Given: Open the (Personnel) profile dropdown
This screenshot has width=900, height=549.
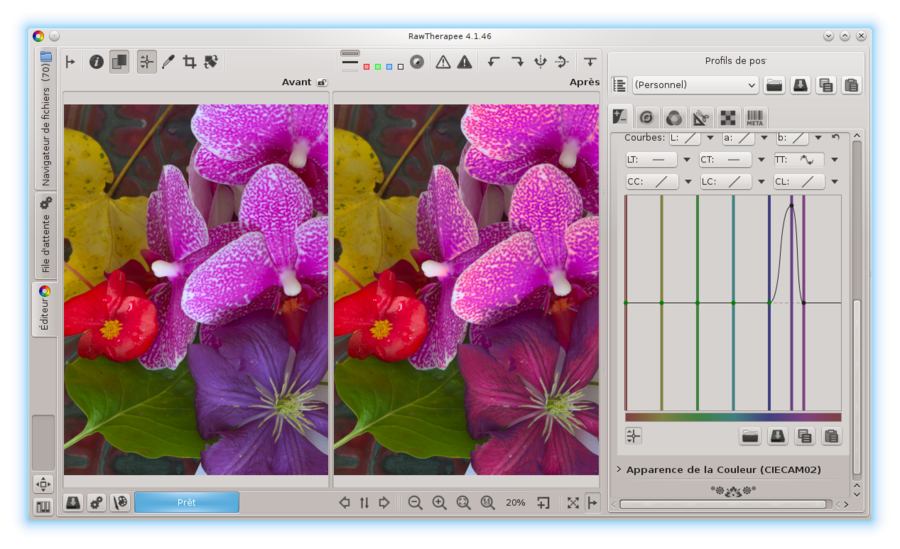Looking at the screenshot, I should pyautogui.click(x=695, y=85).
